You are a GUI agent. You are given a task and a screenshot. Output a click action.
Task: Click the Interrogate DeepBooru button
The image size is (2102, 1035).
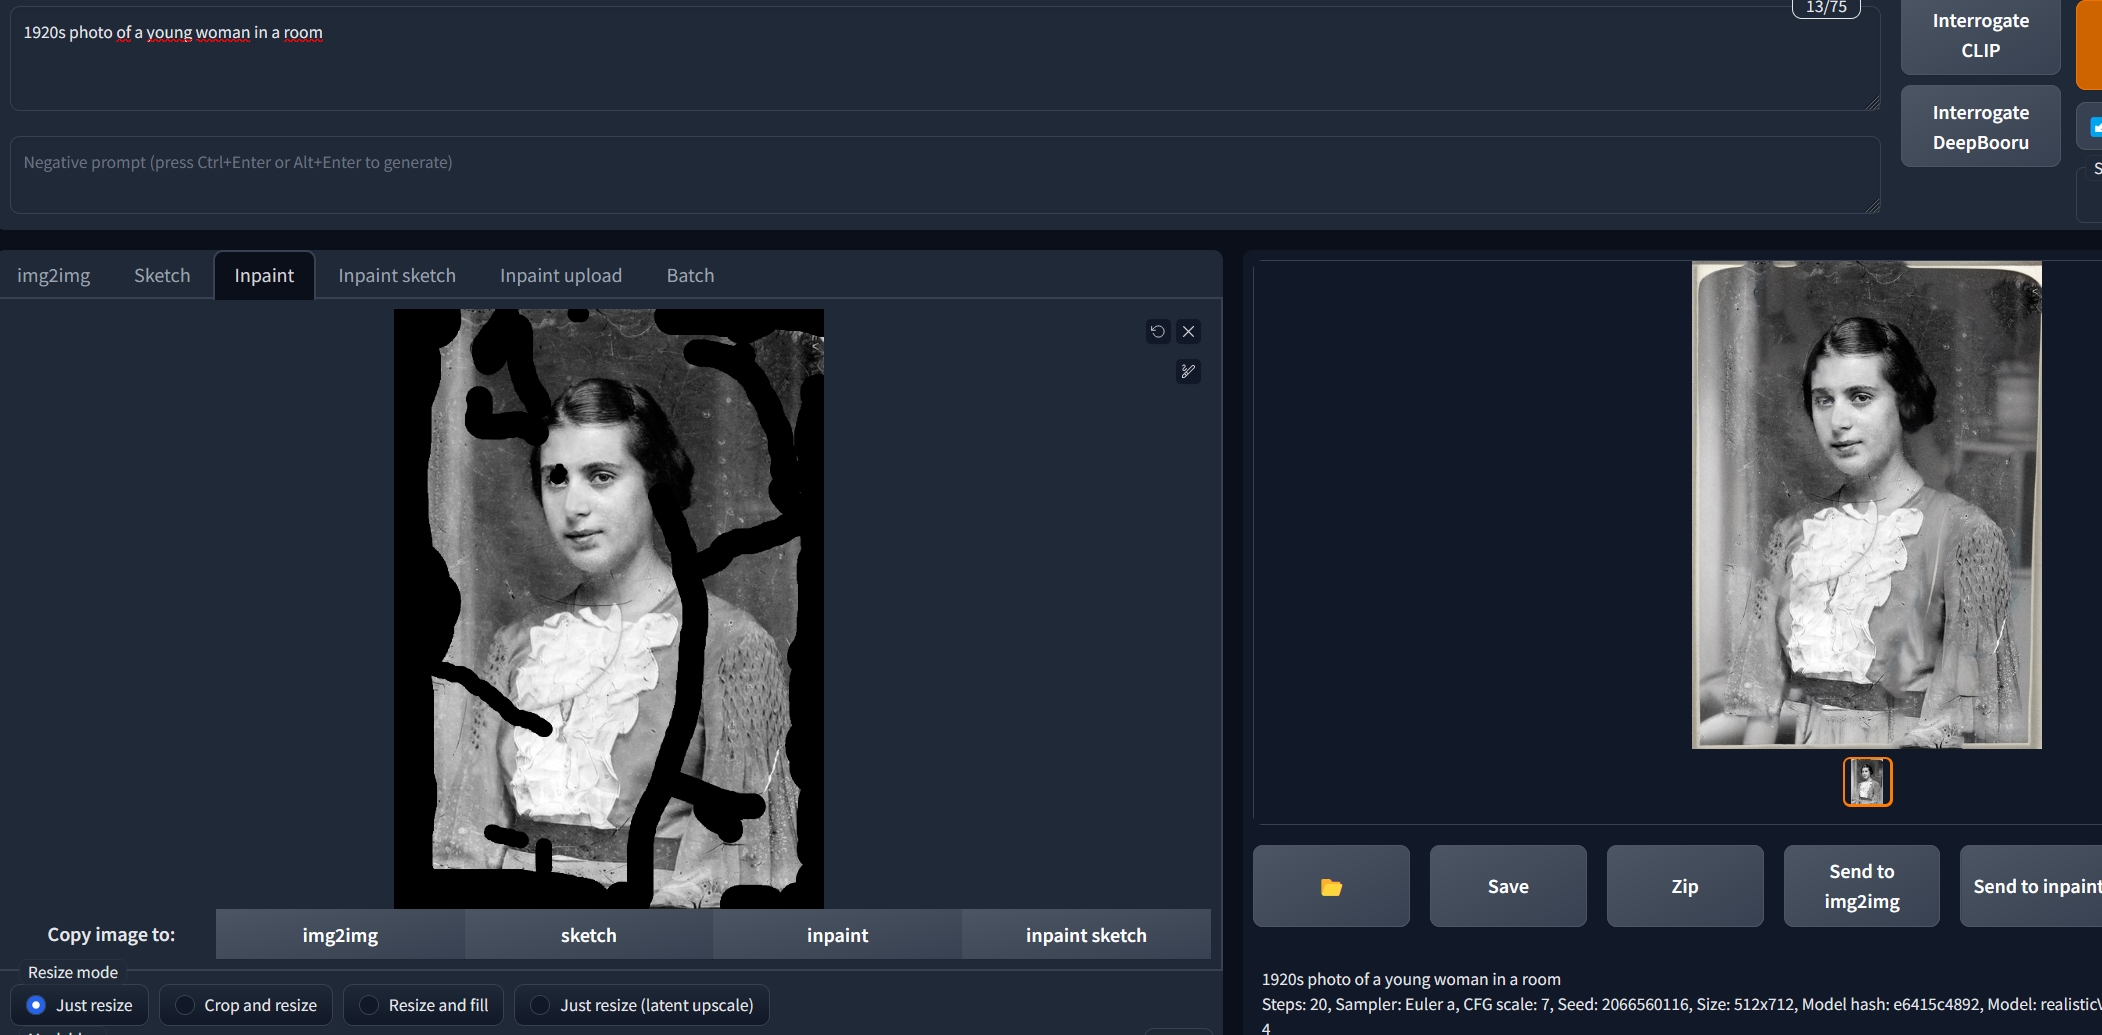point(1981,127)
